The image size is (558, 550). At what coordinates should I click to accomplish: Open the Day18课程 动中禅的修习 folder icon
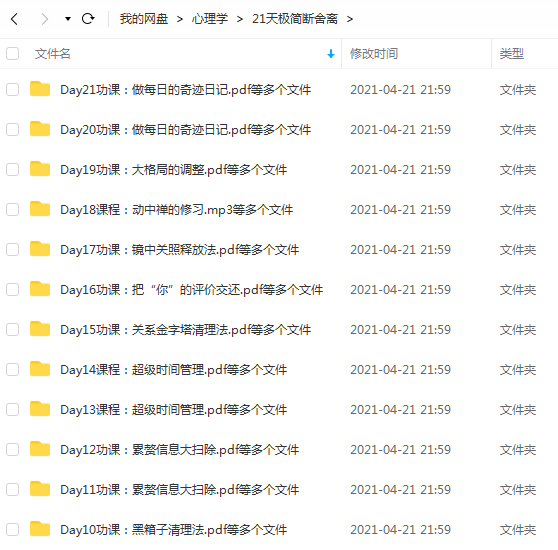(40, 209)
